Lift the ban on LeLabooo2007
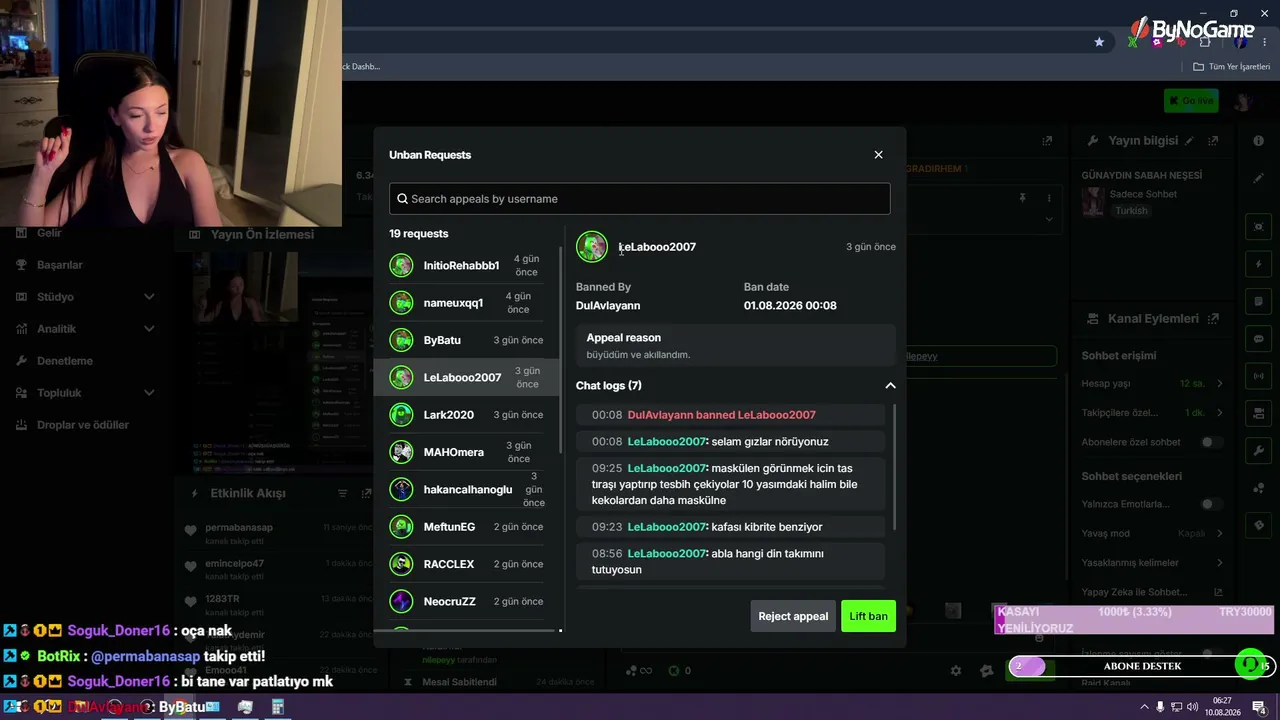The width and height of the screenshot is (1280, 720). pos(868,616)
